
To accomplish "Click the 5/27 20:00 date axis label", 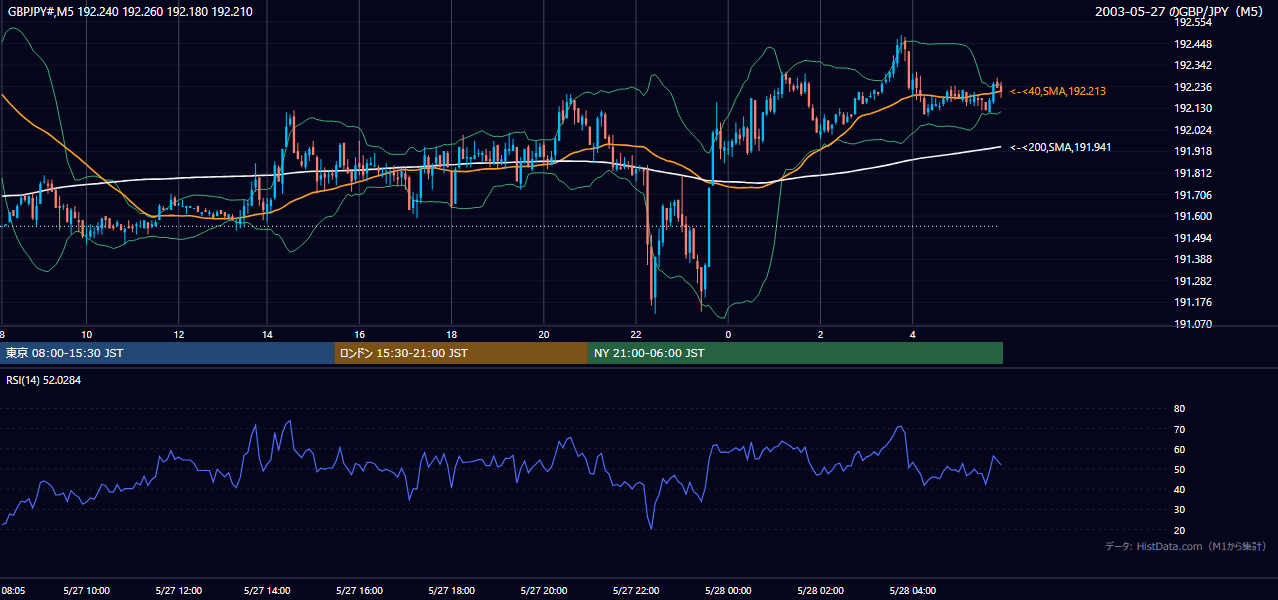I will click(544, 591).
